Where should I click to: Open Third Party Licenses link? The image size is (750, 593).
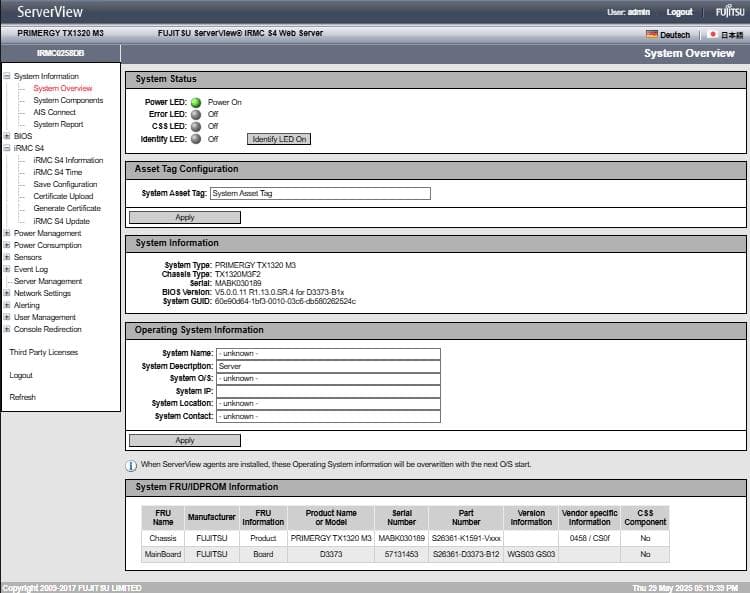[43, 352]
